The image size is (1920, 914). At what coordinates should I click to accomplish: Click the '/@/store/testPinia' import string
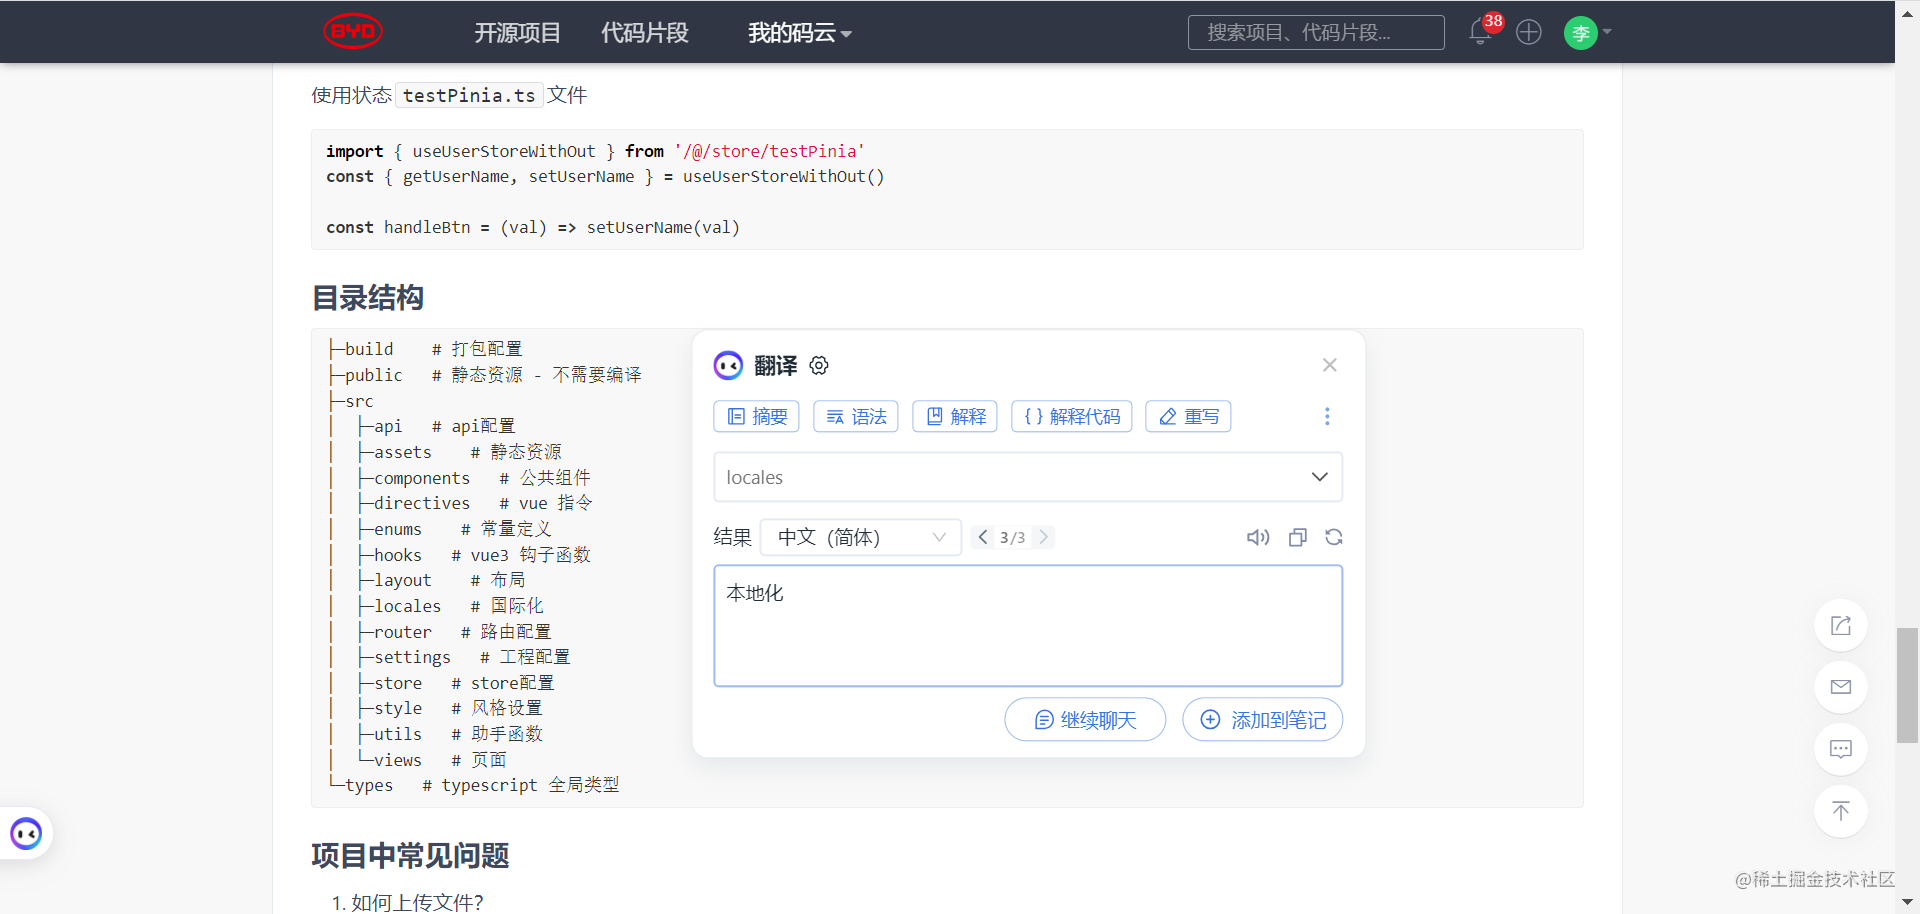(x=769, y=151)
